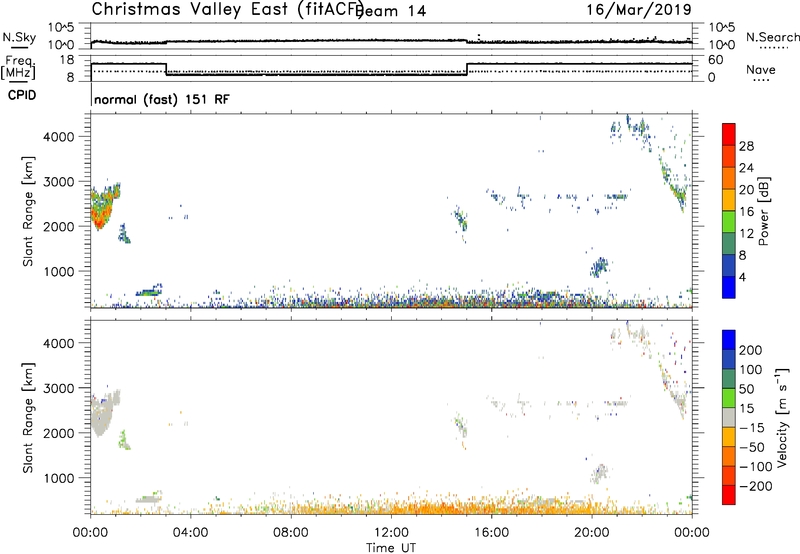Click the 'N.Search' legend label
The height and width of the screenshot is (554, 800).
[x=772, y=37]
